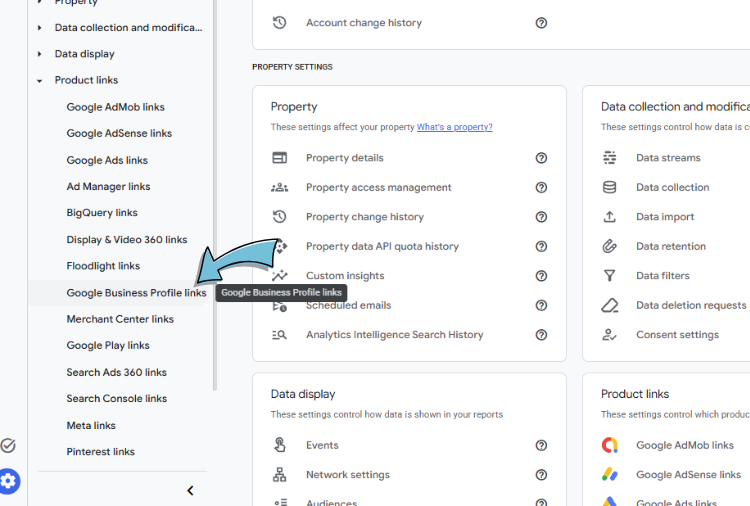This screenshot has height=506, width=750.
Task: Open Floodlight links in sidebar
Action: [x=103, y=266]
